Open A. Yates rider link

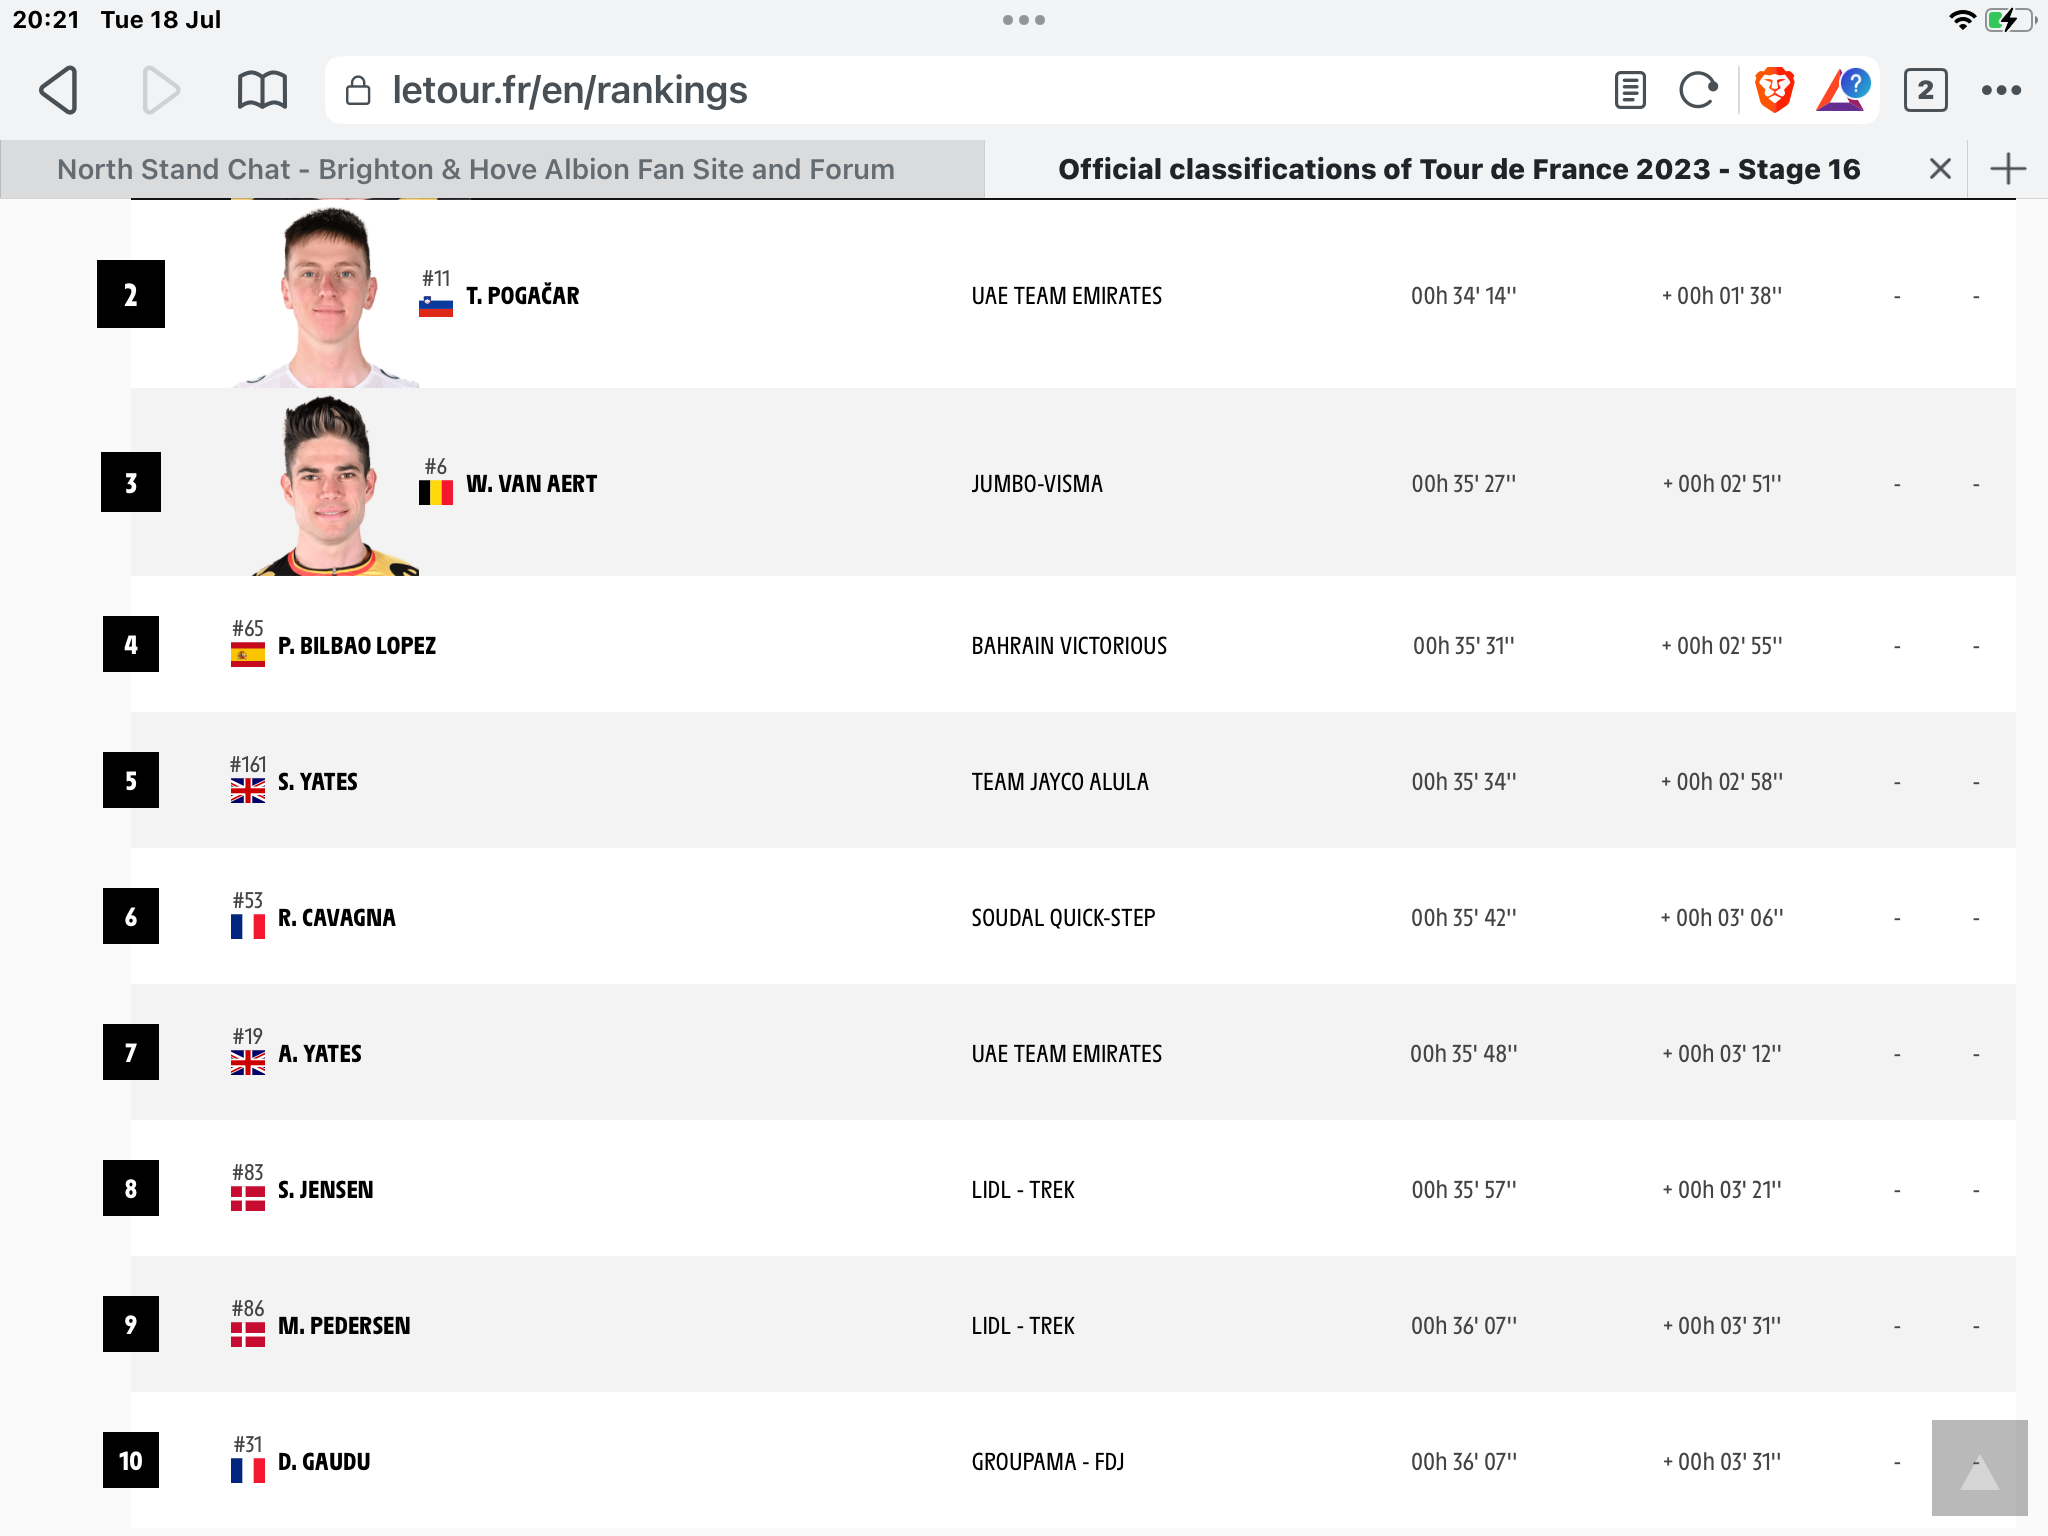click(x=319, y=1054)
